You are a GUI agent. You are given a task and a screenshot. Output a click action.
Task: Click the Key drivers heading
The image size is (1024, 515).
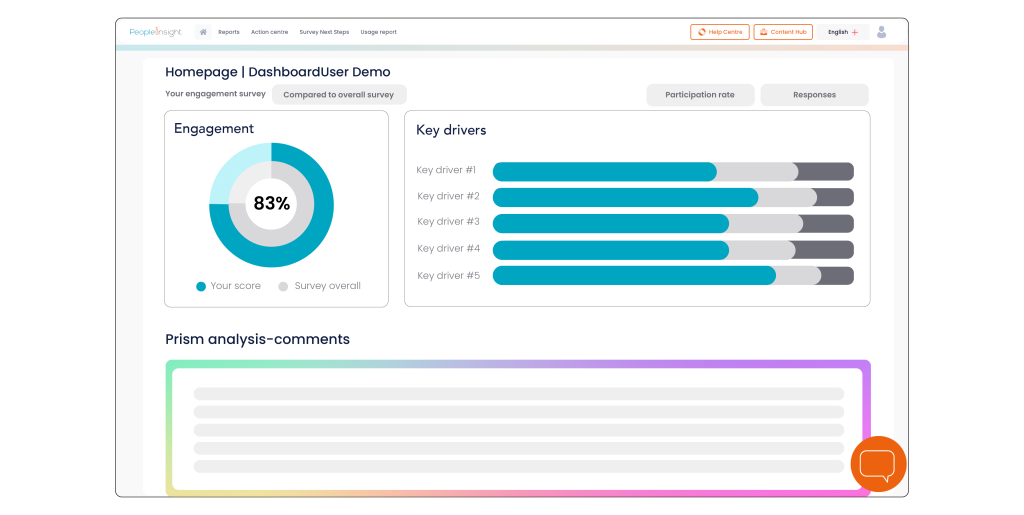(451, 130)
